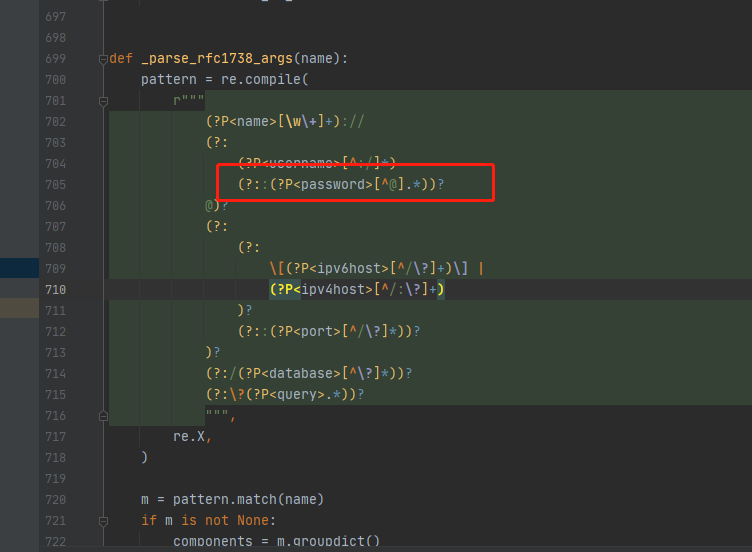Click the r""" raw string opener
The image size is (752, 552).
click(x=189, y=100)
